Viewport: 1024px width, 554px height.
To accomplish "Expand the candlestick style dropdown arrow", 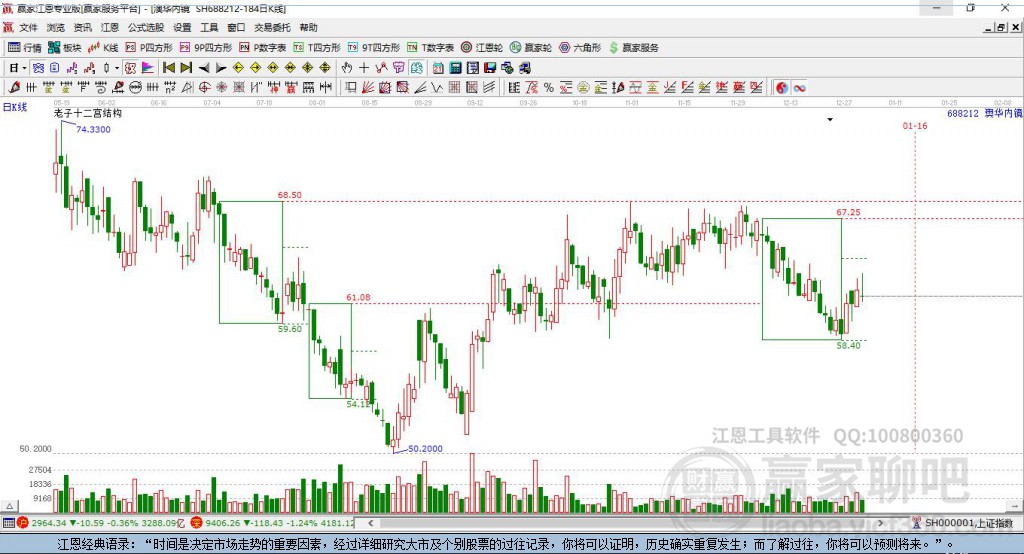I will pyautogui.click(x=117, y=68).
